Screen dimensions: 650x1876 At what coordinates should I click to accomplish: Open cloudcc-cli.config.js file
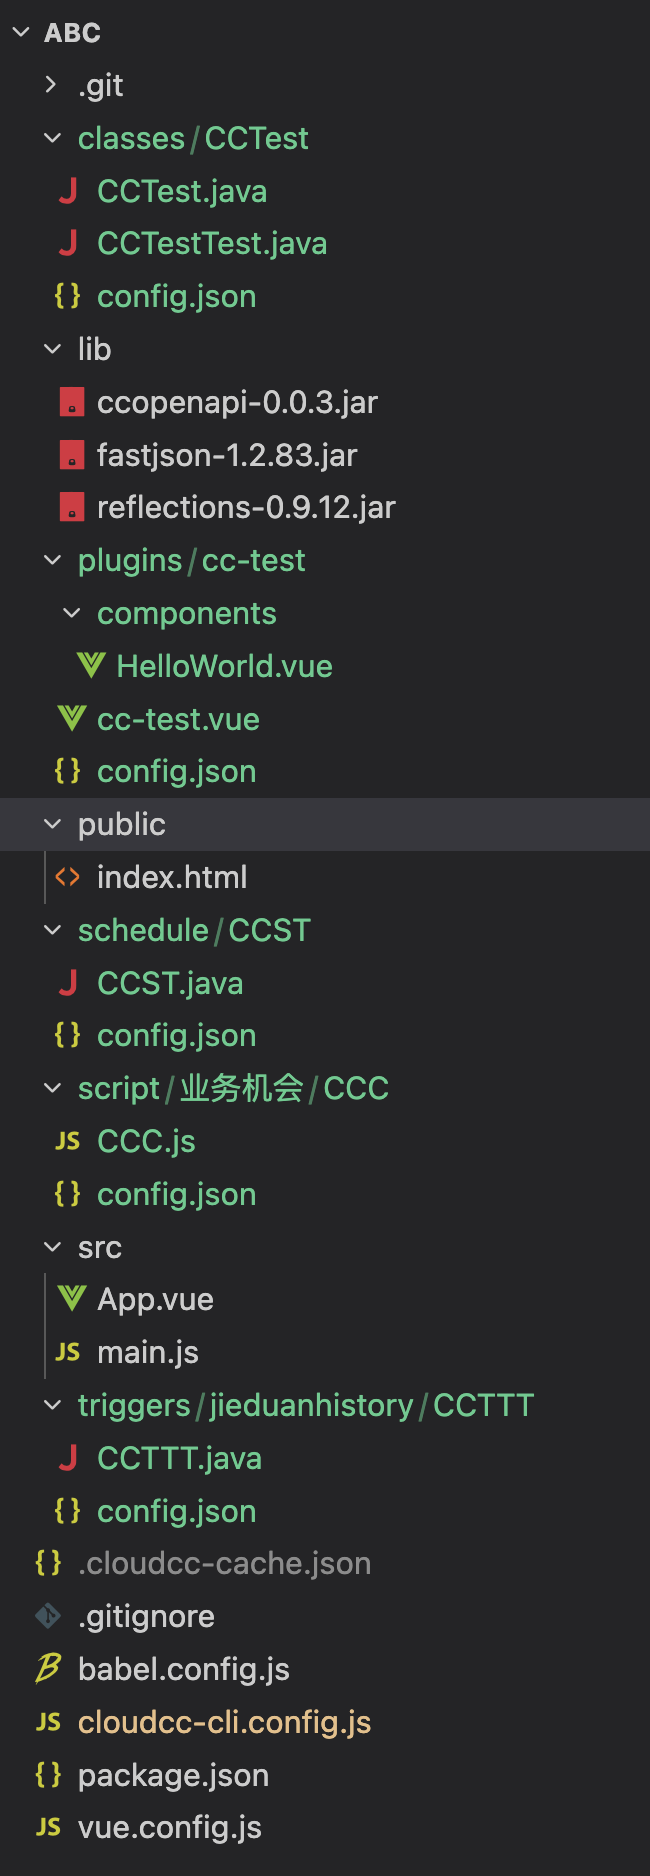pos(224,1722)
